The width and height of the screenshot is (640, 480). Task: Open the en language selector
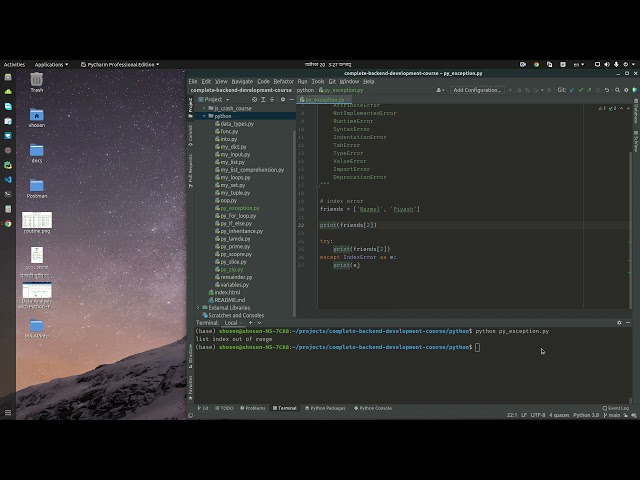tap(579, 64)
